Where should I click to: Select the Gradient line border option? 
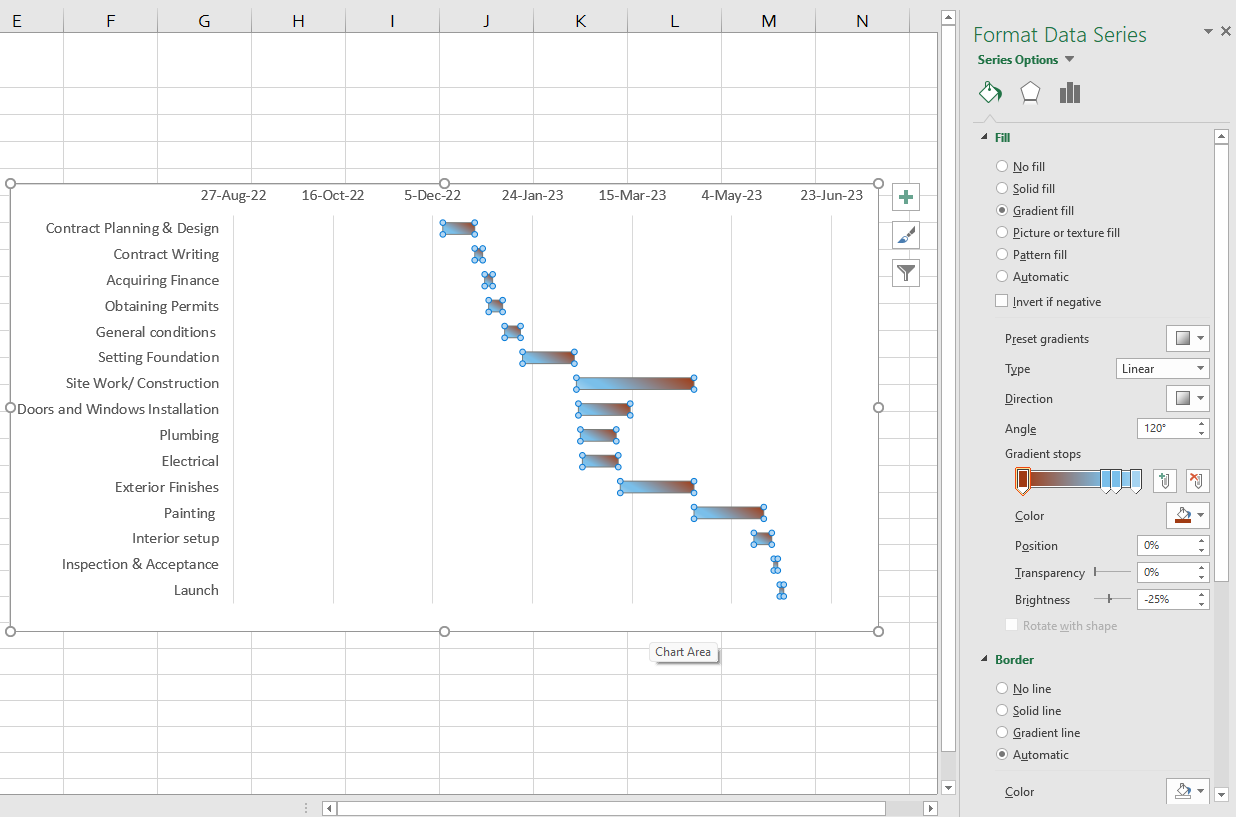point(1002,733)
